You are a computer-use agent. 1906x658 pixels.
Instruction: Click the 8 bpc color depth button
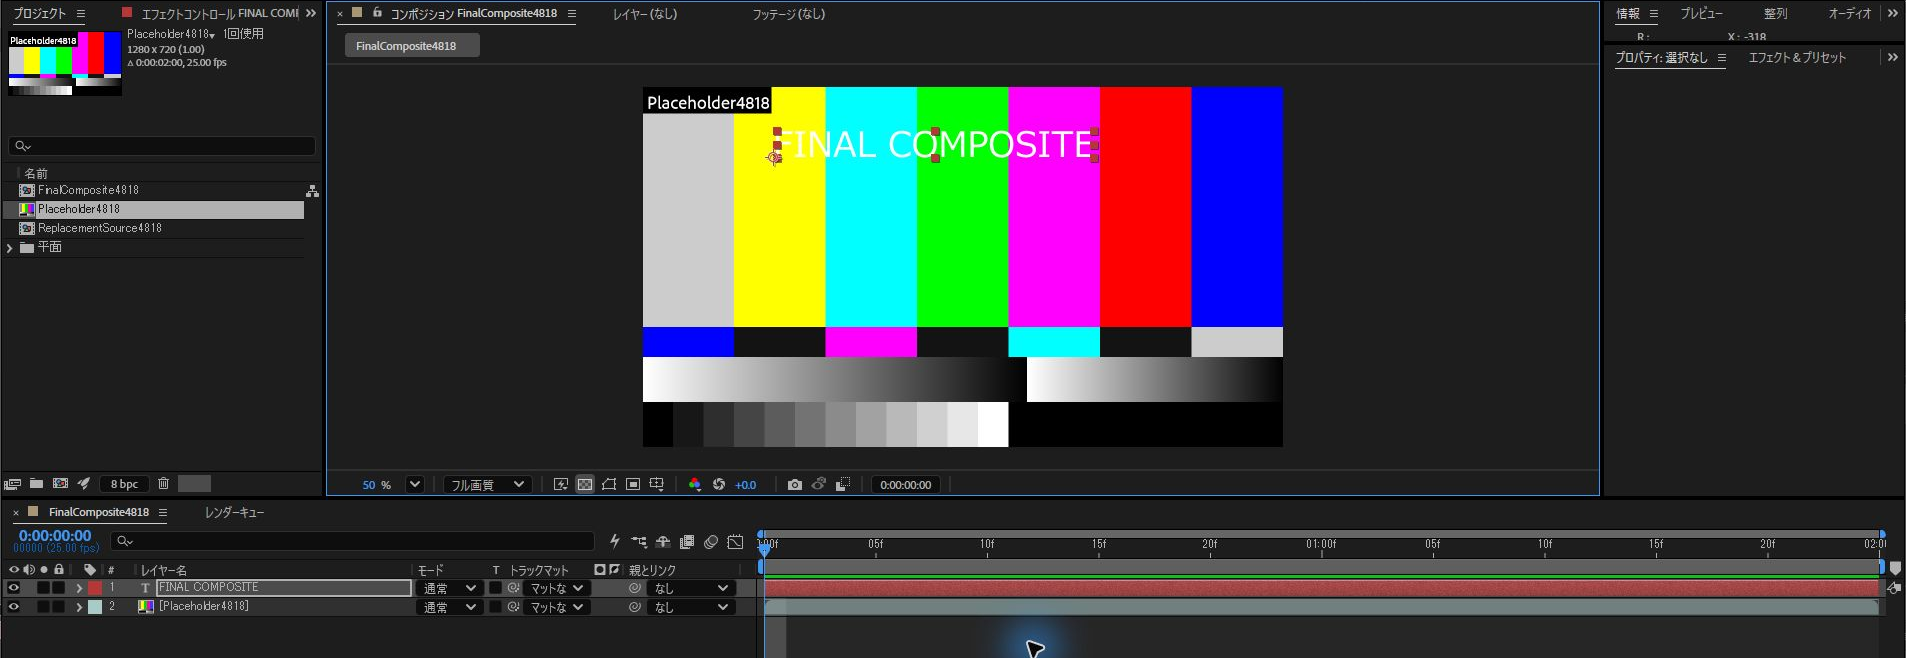[x=125, y=484]
